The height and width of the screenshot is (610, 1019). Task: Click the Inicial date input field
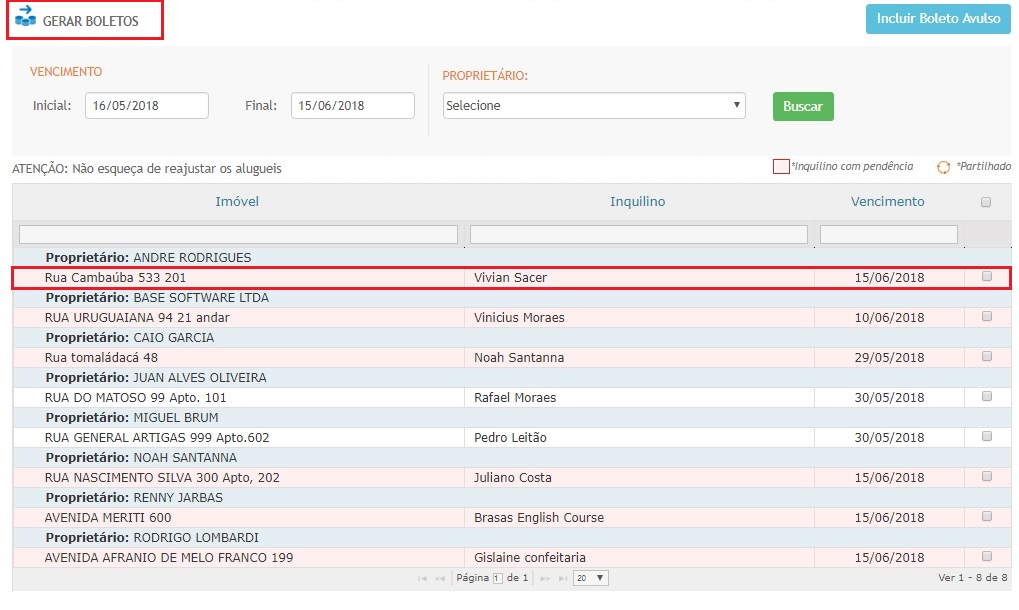click(x=146, y=106)
